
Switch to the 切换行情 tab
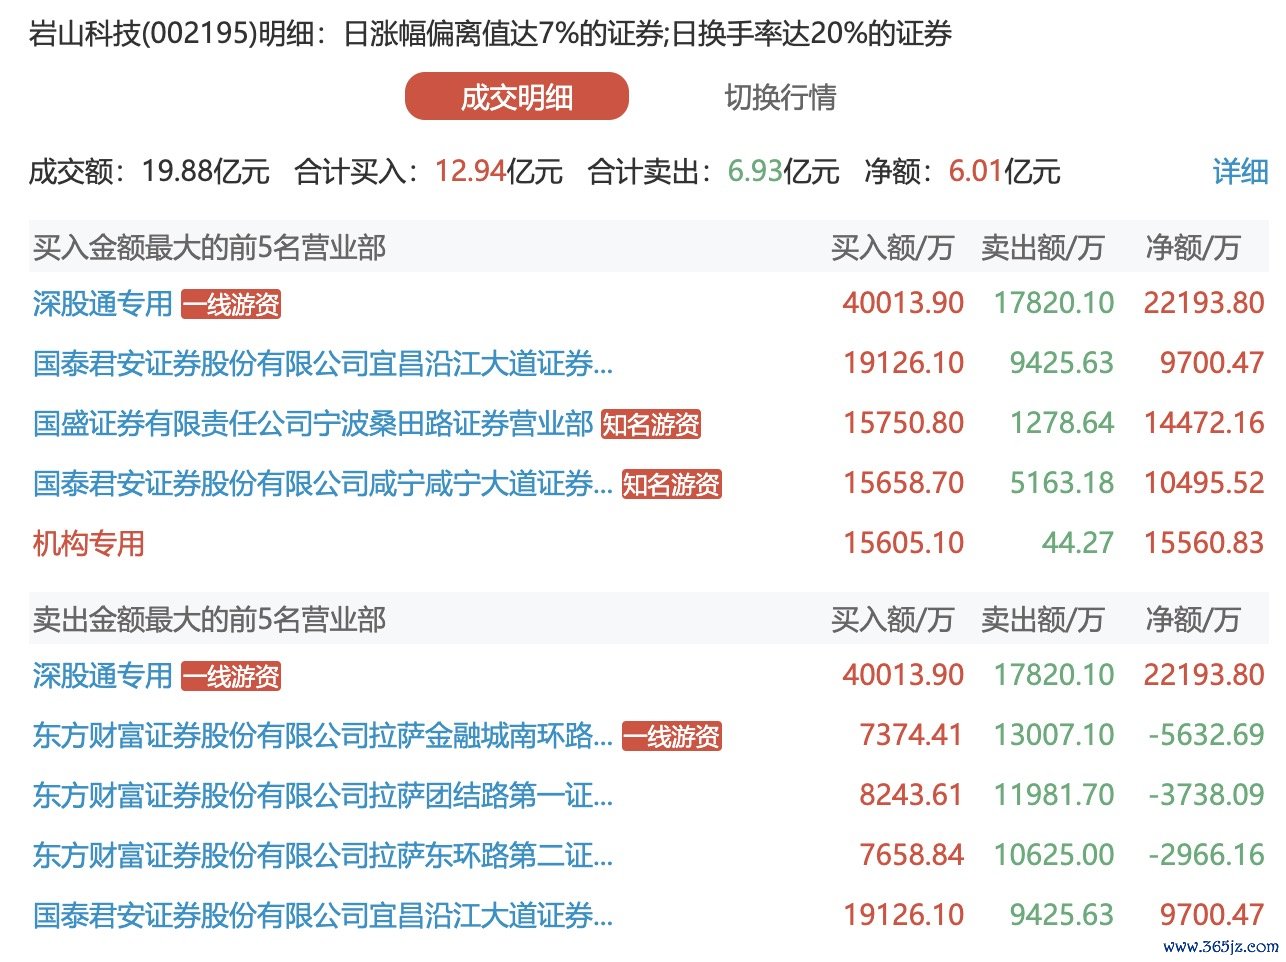coord(780,97)
